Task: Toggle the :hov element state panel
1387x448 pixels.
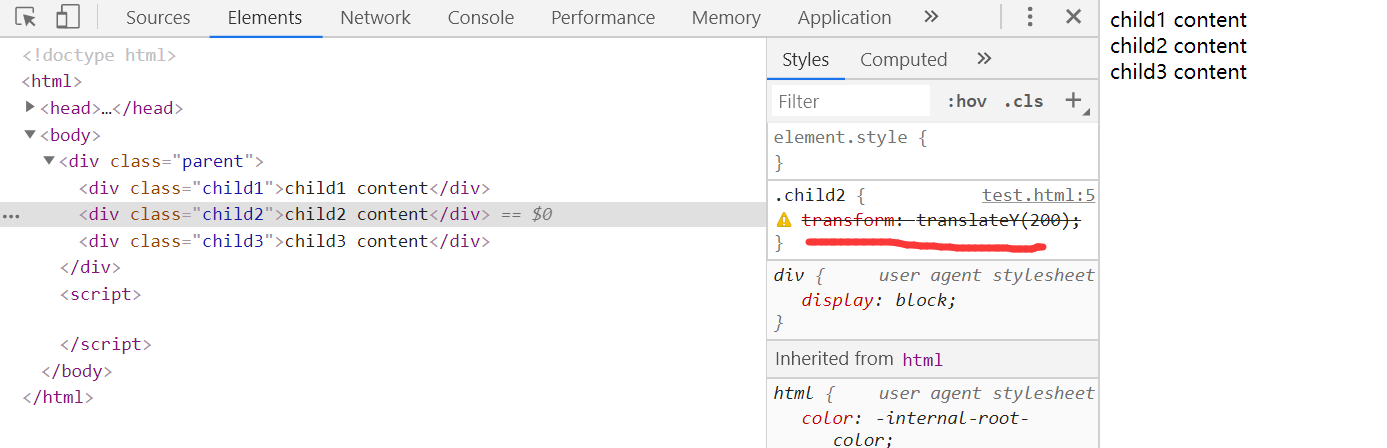Action: click(966, 101)
